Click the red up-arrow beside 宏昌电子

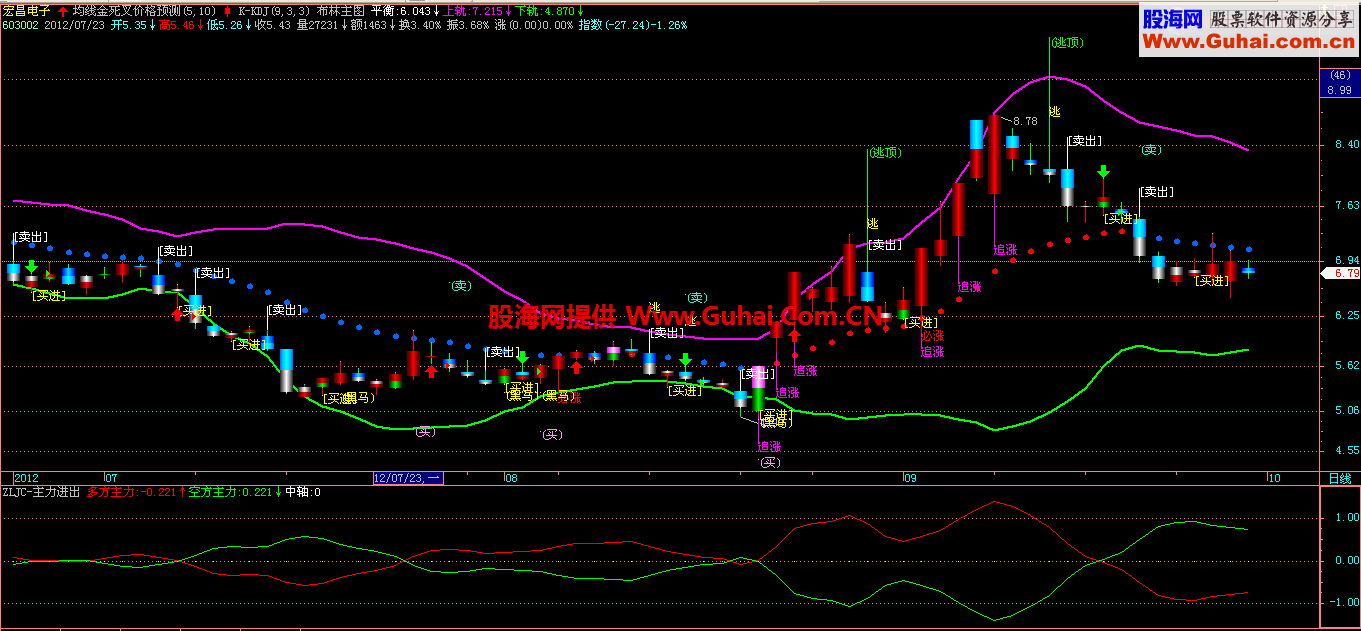pyautogui.click(x=63, y=10)
